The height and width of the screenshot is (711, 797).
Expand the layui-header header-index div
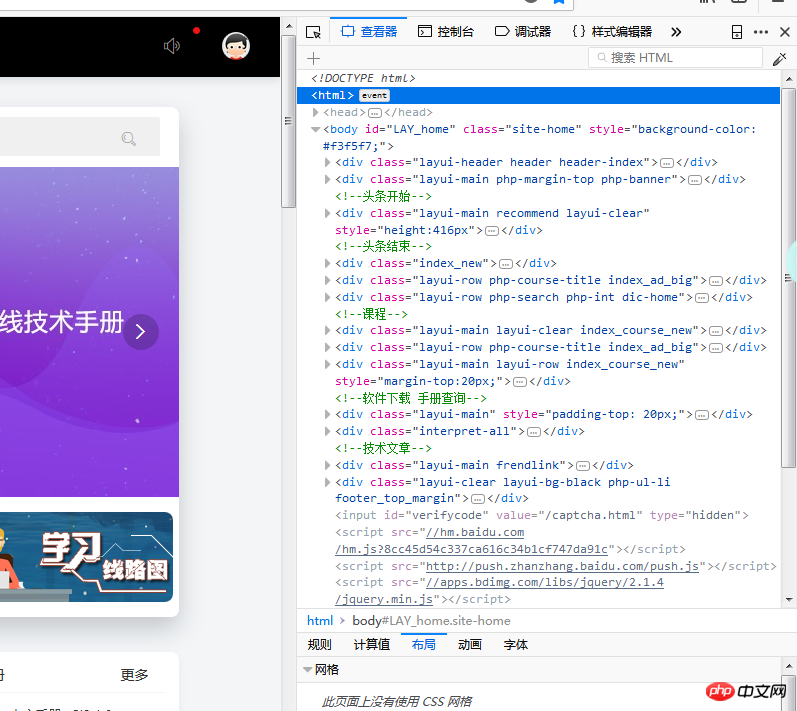tap(328, 163)
